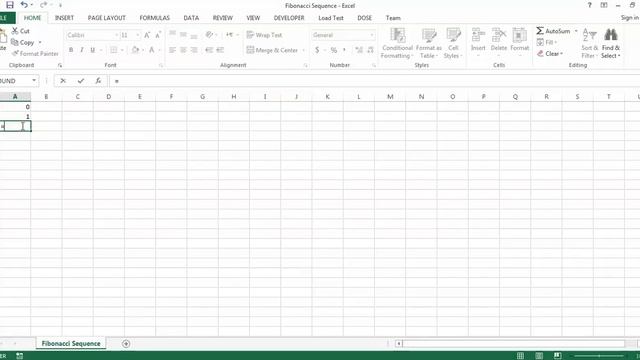Switch to the INSERT ribbon tab
Viewport: 640px width, 360px height.
pyautogui.click(x=64, y=18)
